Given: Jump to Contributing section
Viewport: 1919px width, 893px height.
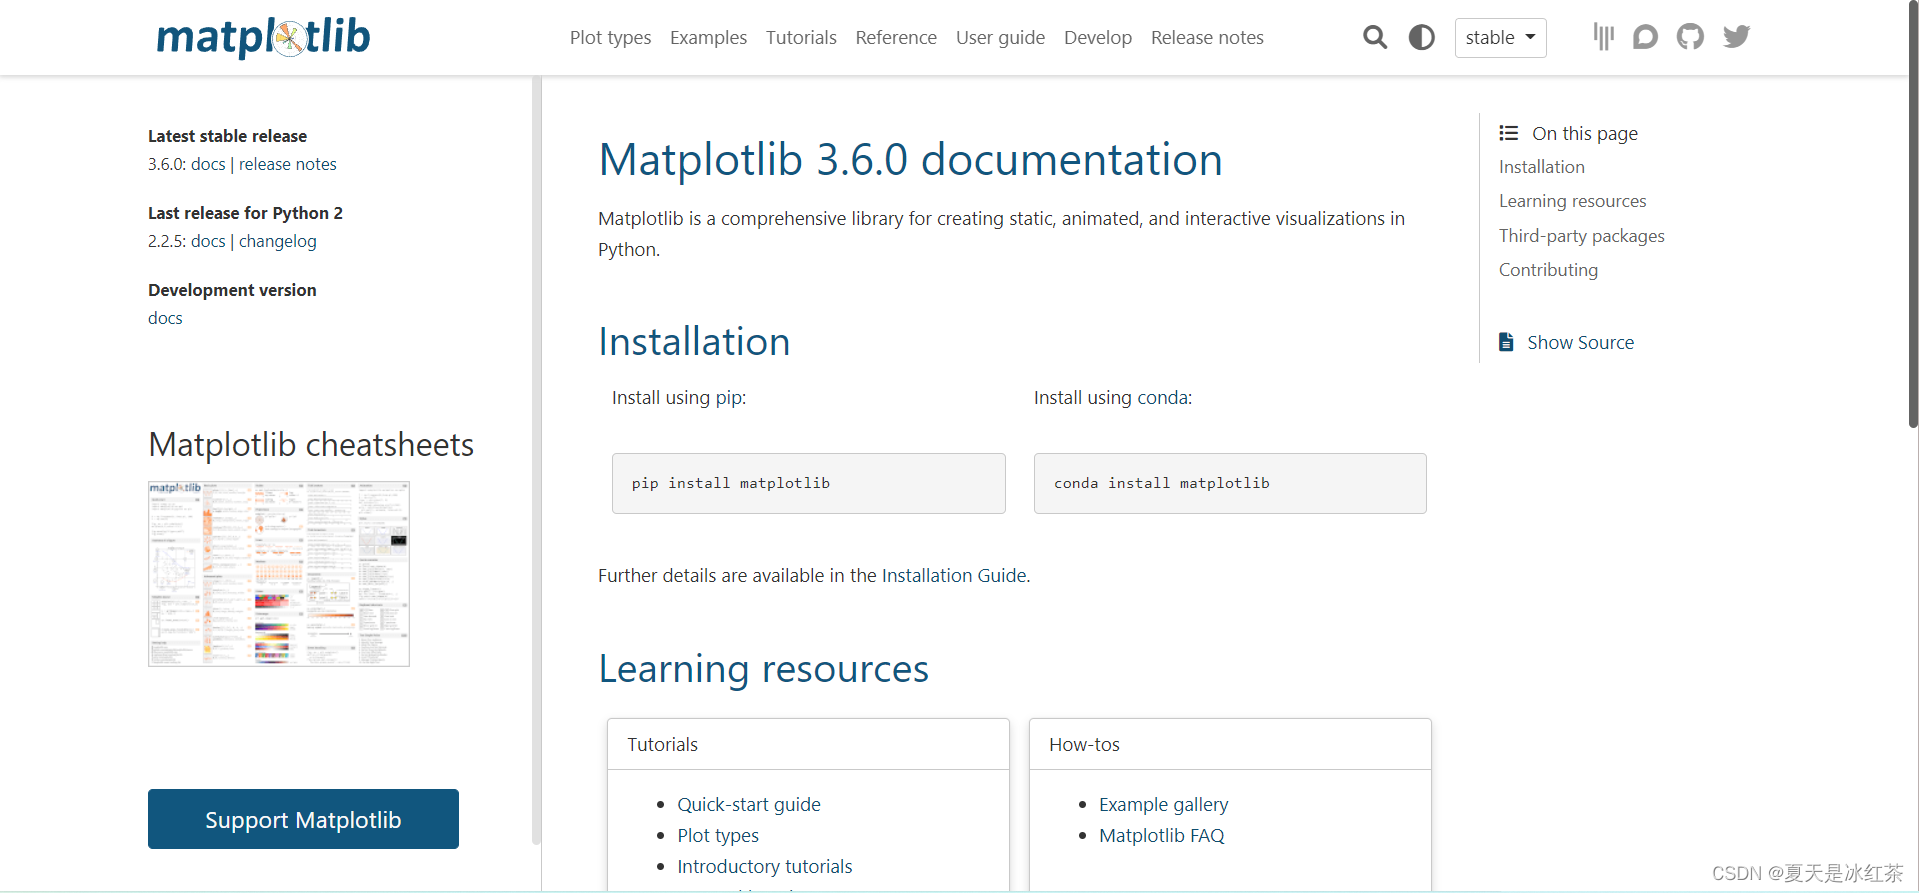Looking at the screenshot, I should (x=1548, y=270).
